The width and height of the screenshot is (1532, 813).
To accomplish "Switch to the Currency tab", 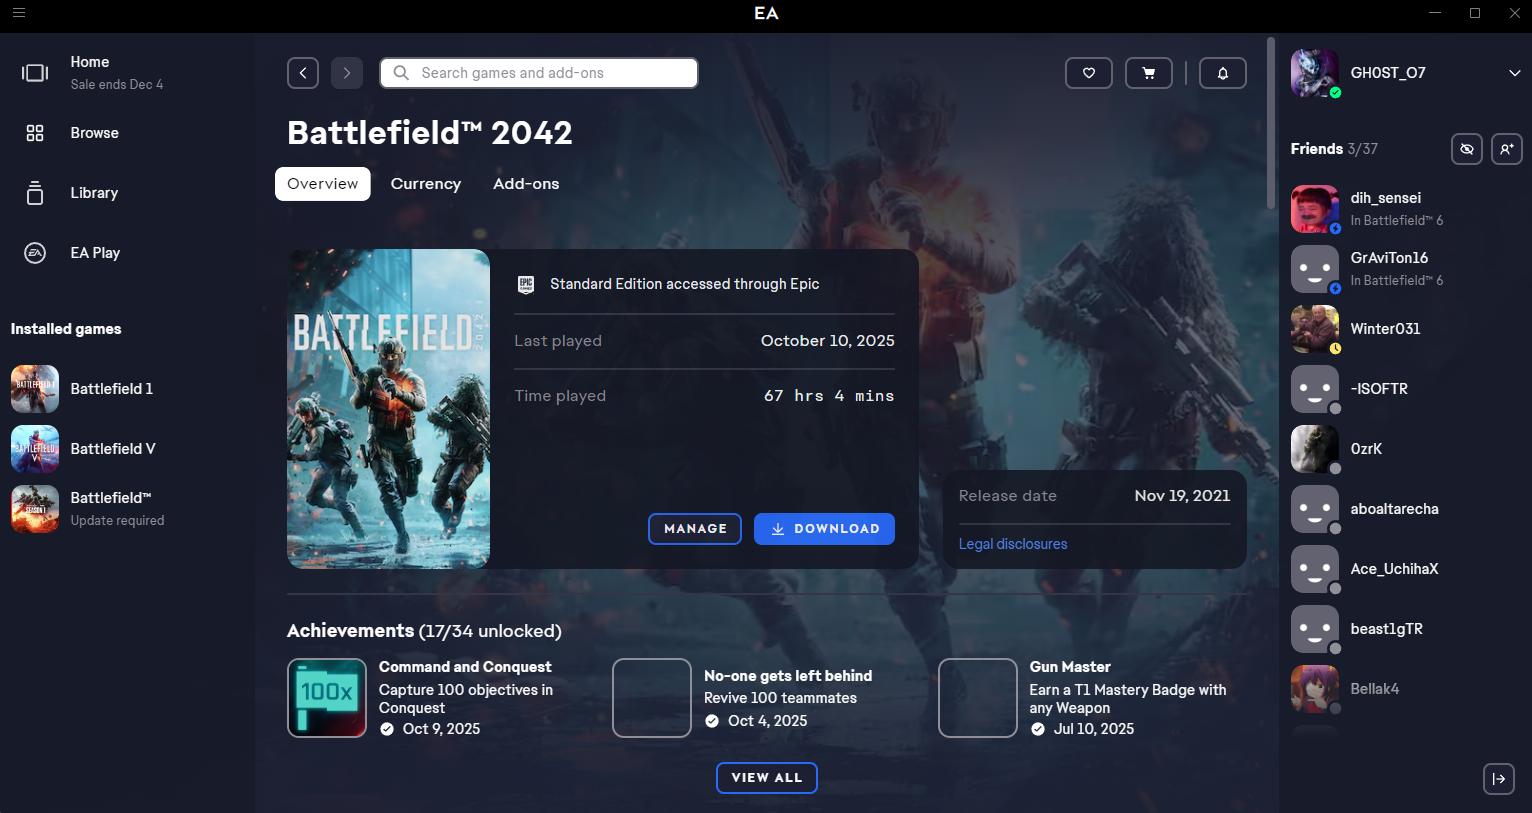I will pos(426,184).
